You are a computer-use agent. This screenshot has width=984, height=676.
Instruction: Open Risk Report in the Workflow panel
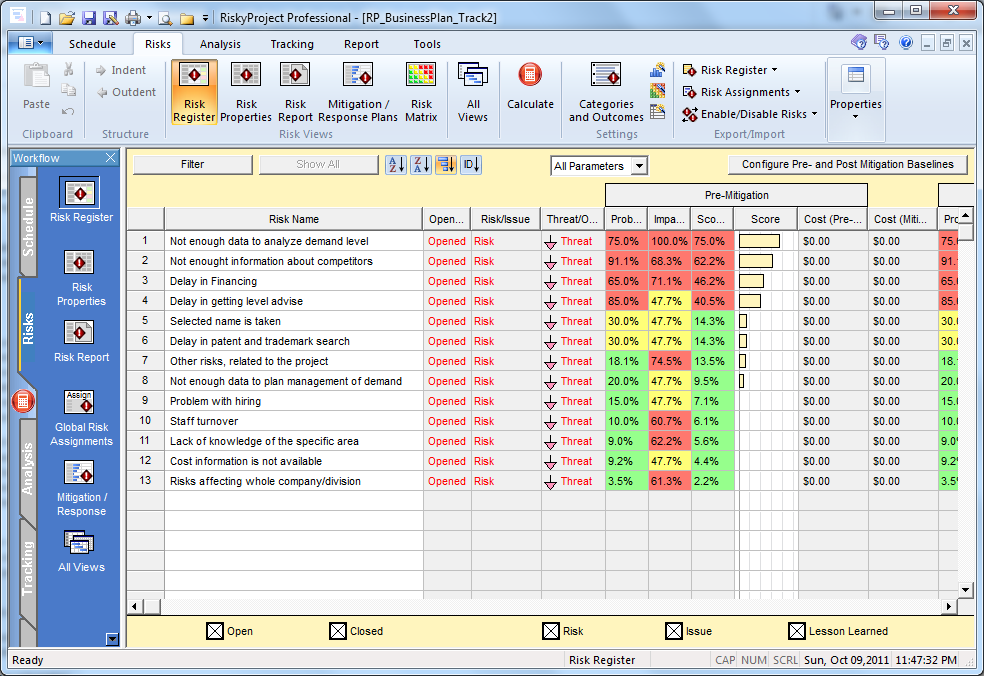point(81,341)
